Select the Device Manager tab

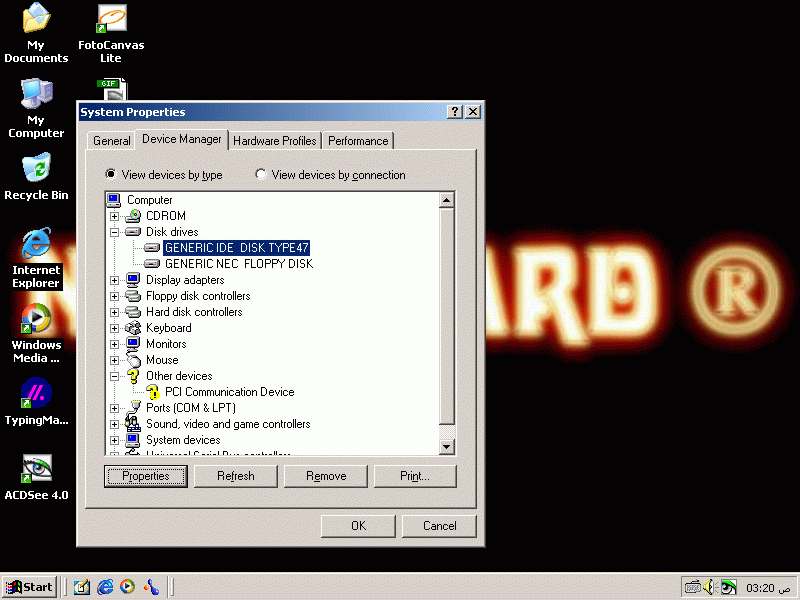tap(182, 139)
